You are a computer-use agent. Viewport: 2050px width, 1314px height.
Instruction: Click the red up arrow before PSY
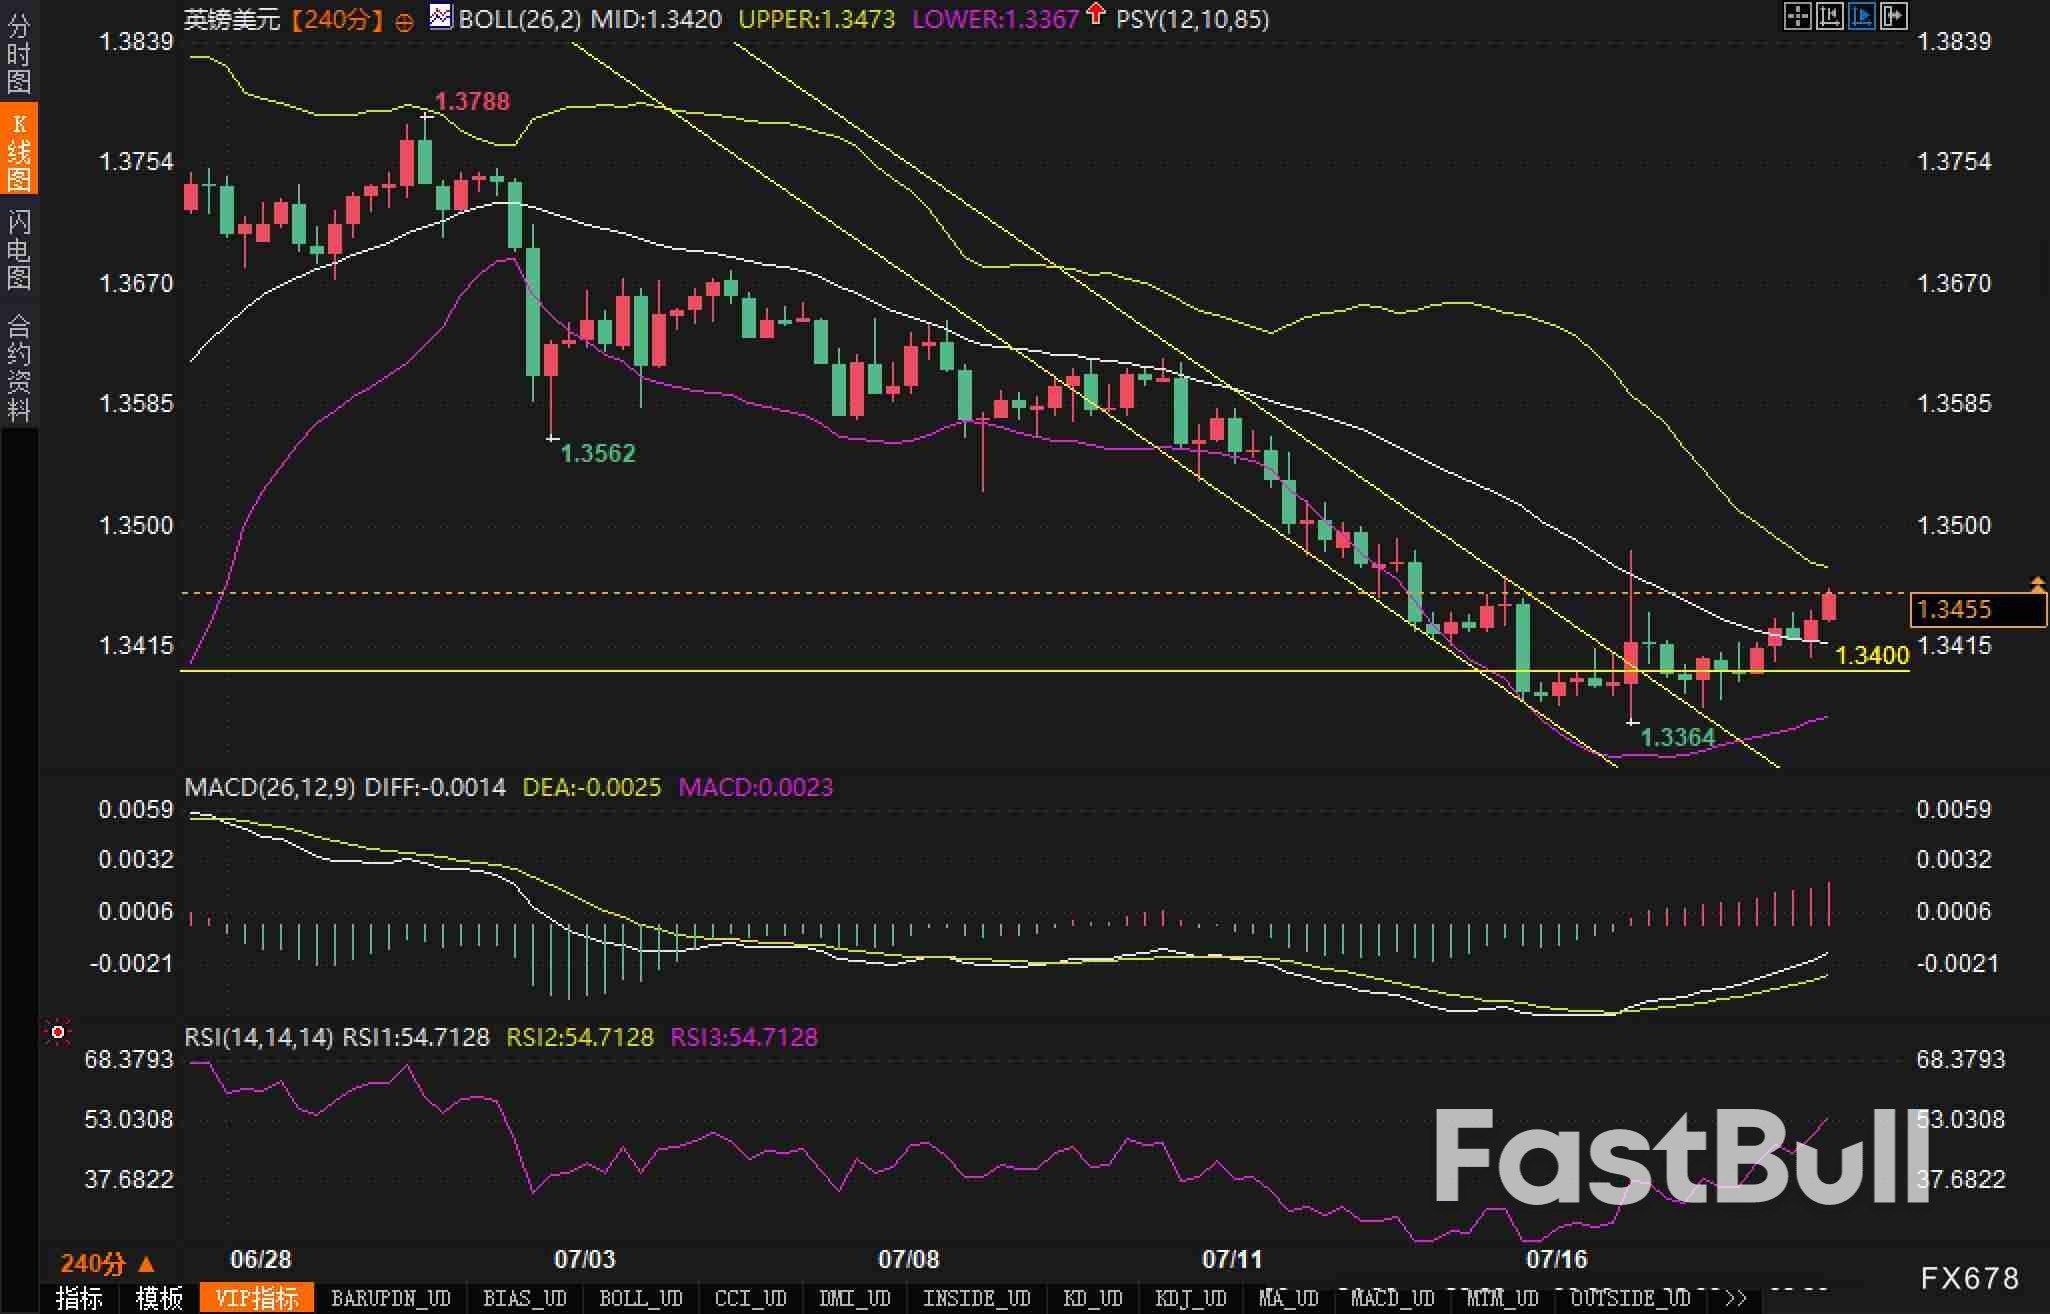click(1096, 14)
